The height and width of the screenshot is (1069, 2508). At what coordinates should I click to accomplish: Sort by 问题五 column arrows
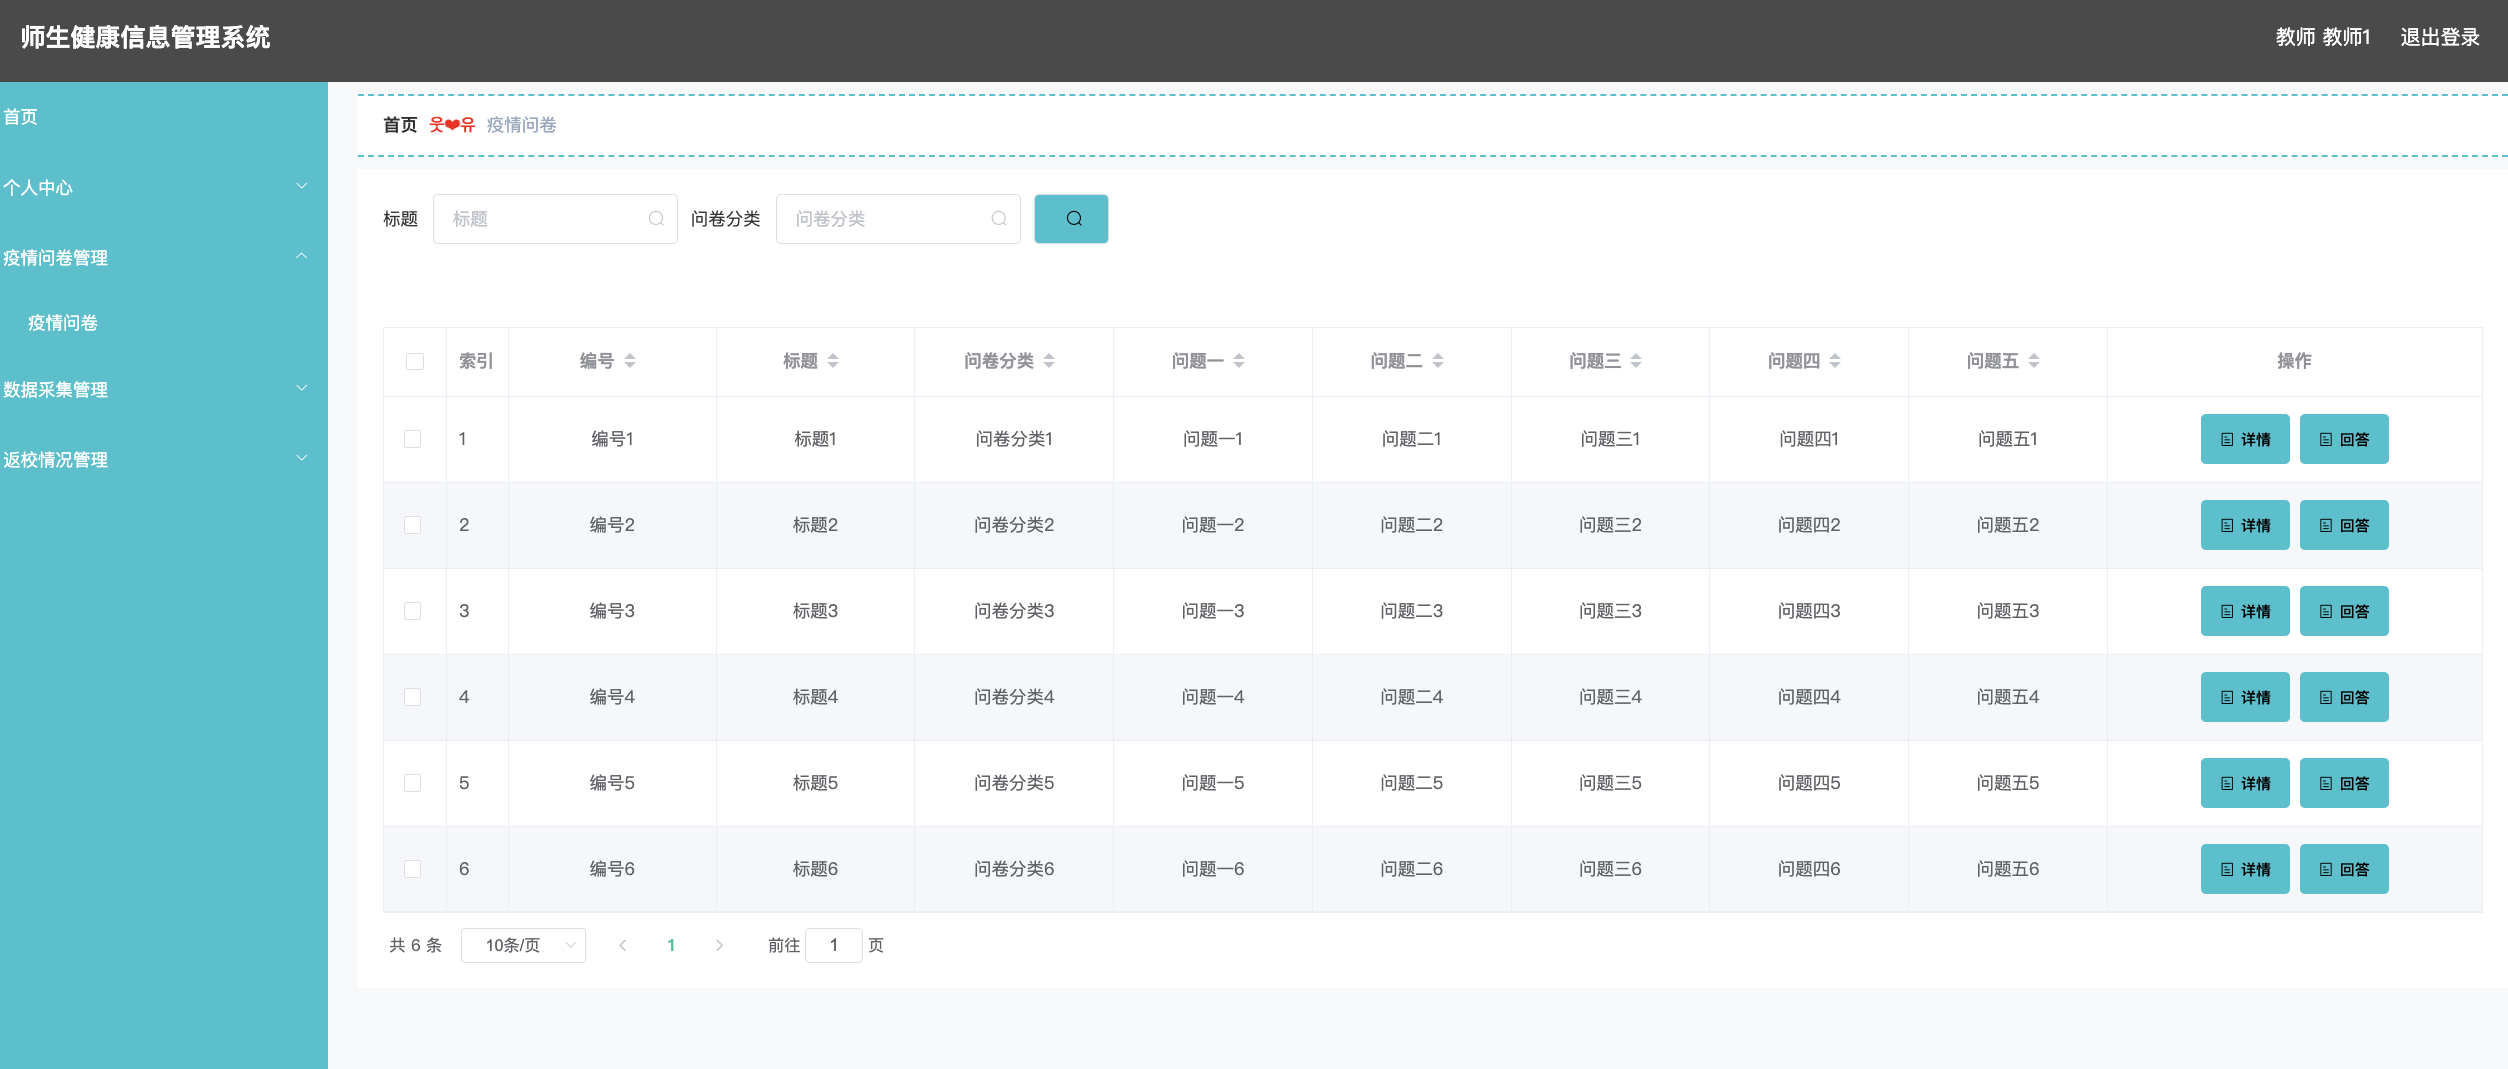(x=2034, y=361)
